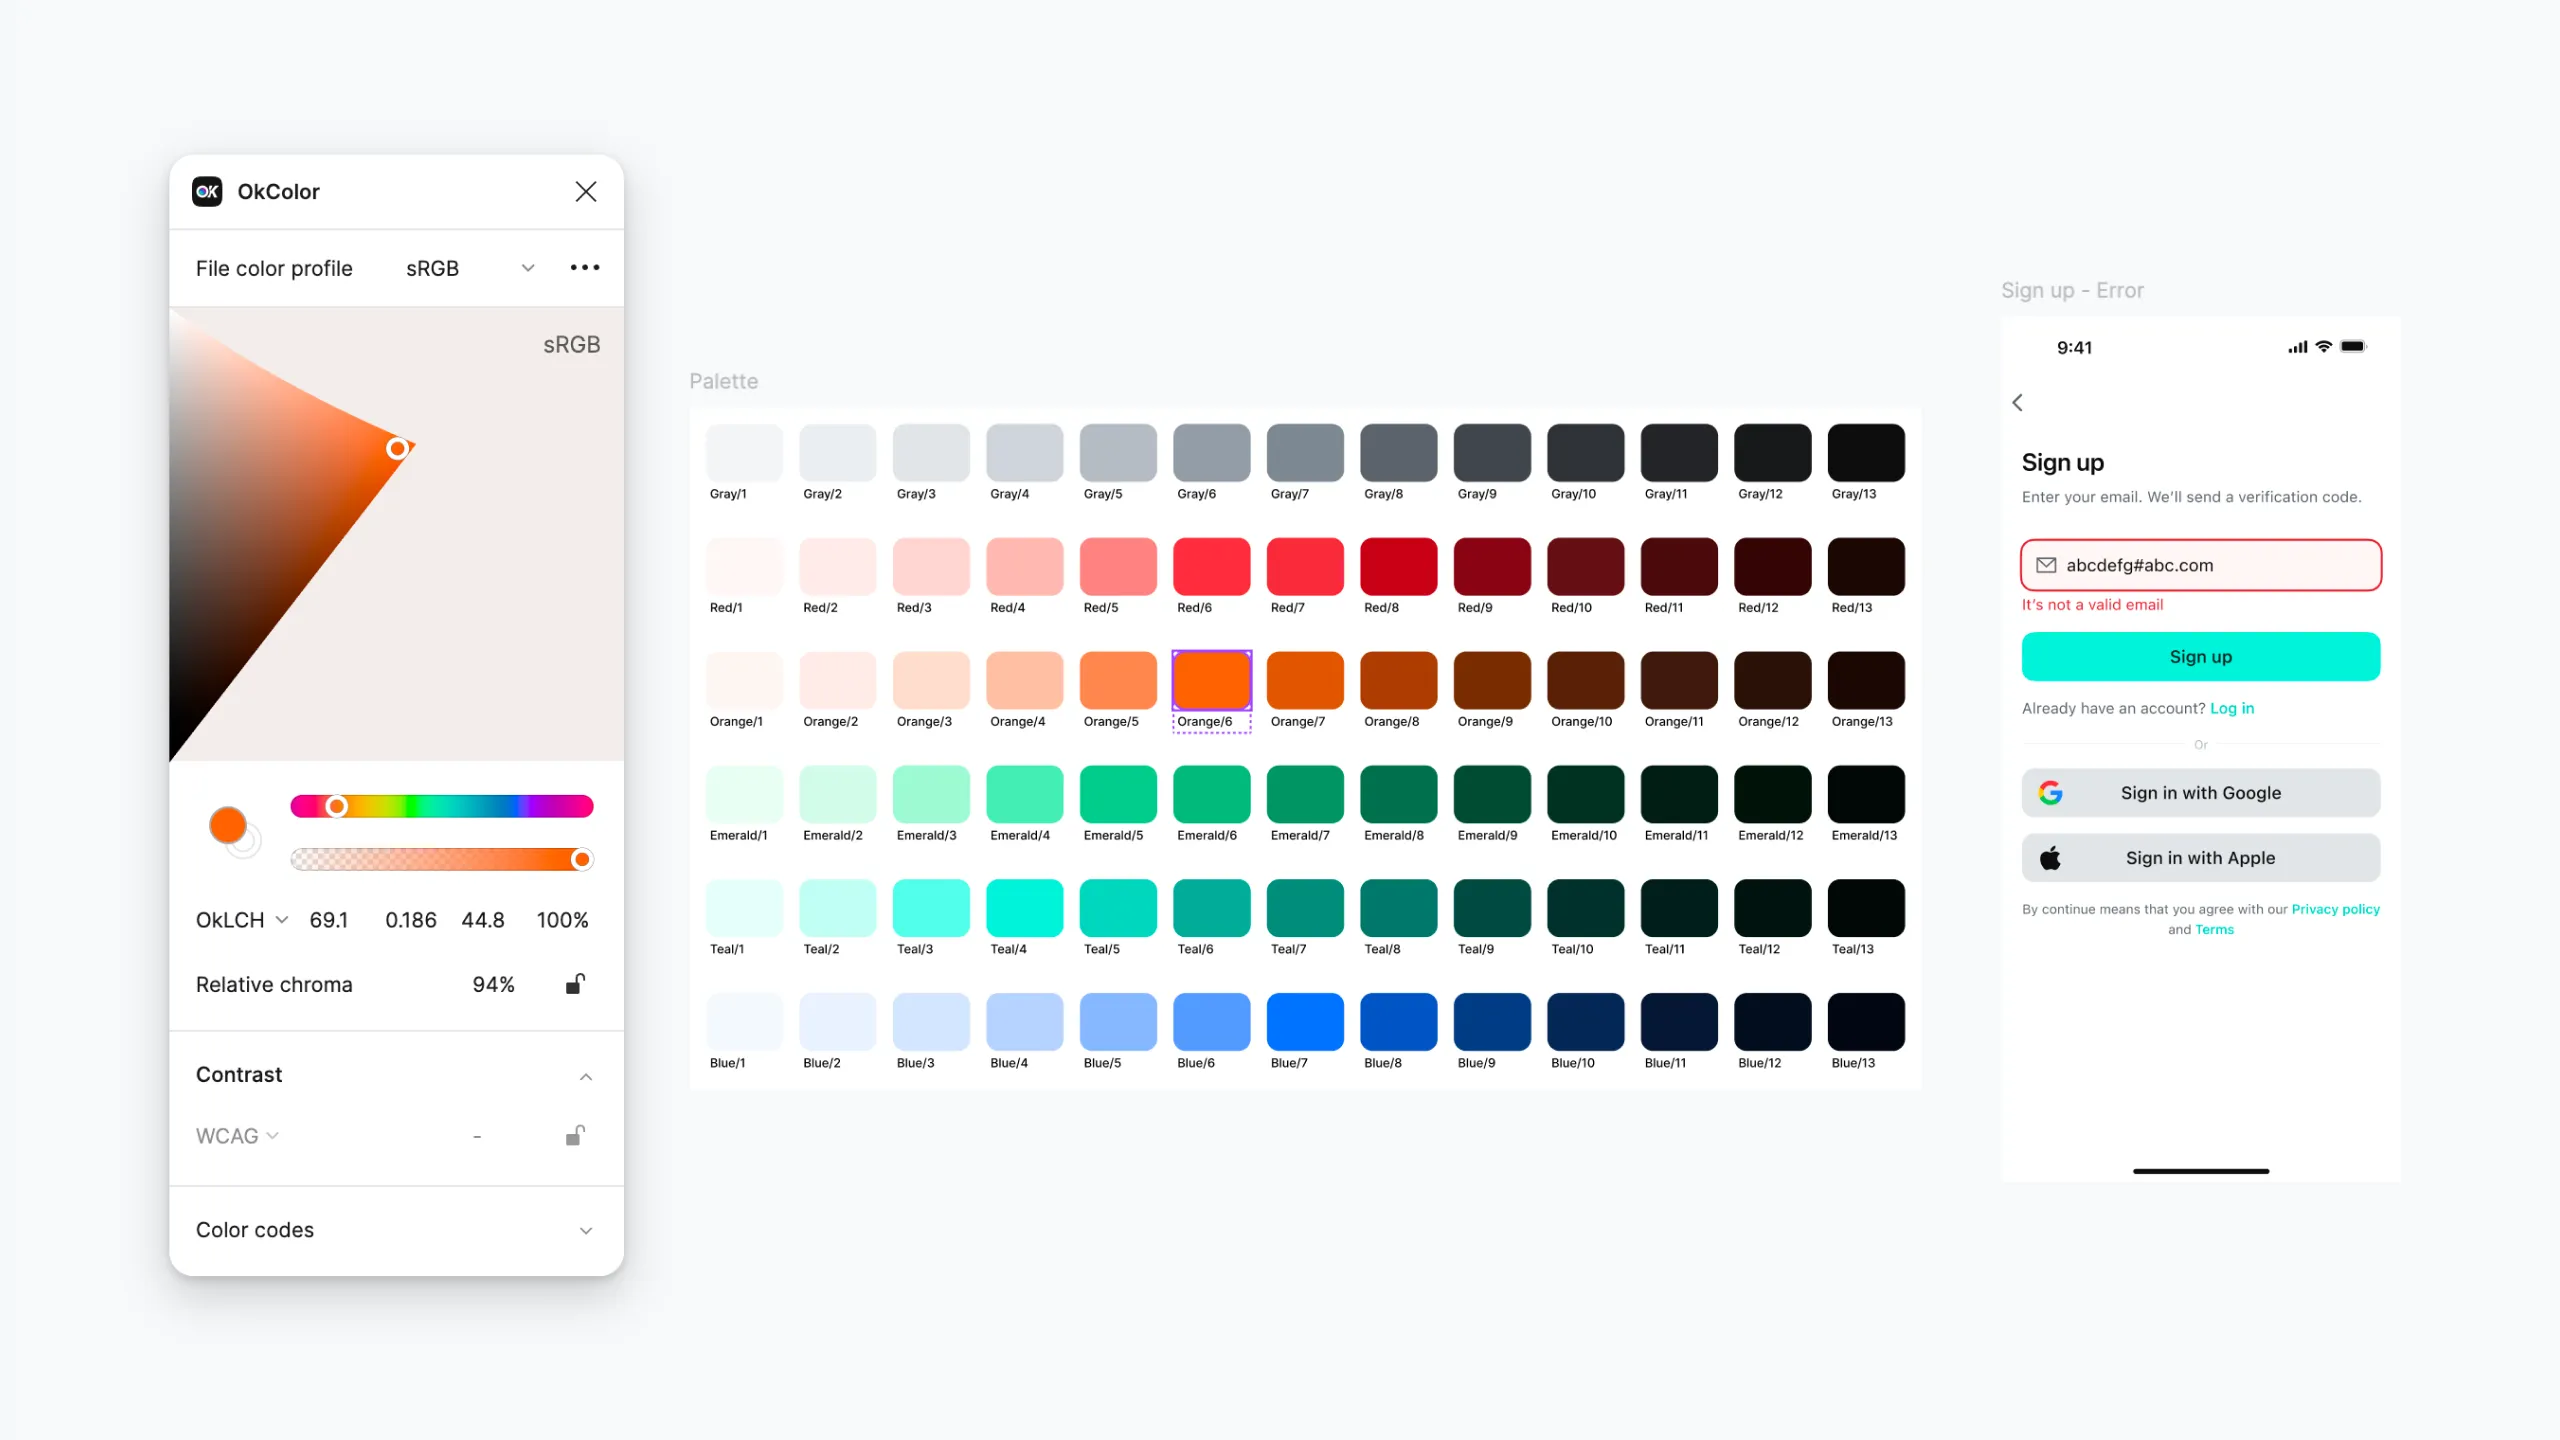Click the Google logo icon
Viewport: 2560px width, 1440px height.
2051,793
